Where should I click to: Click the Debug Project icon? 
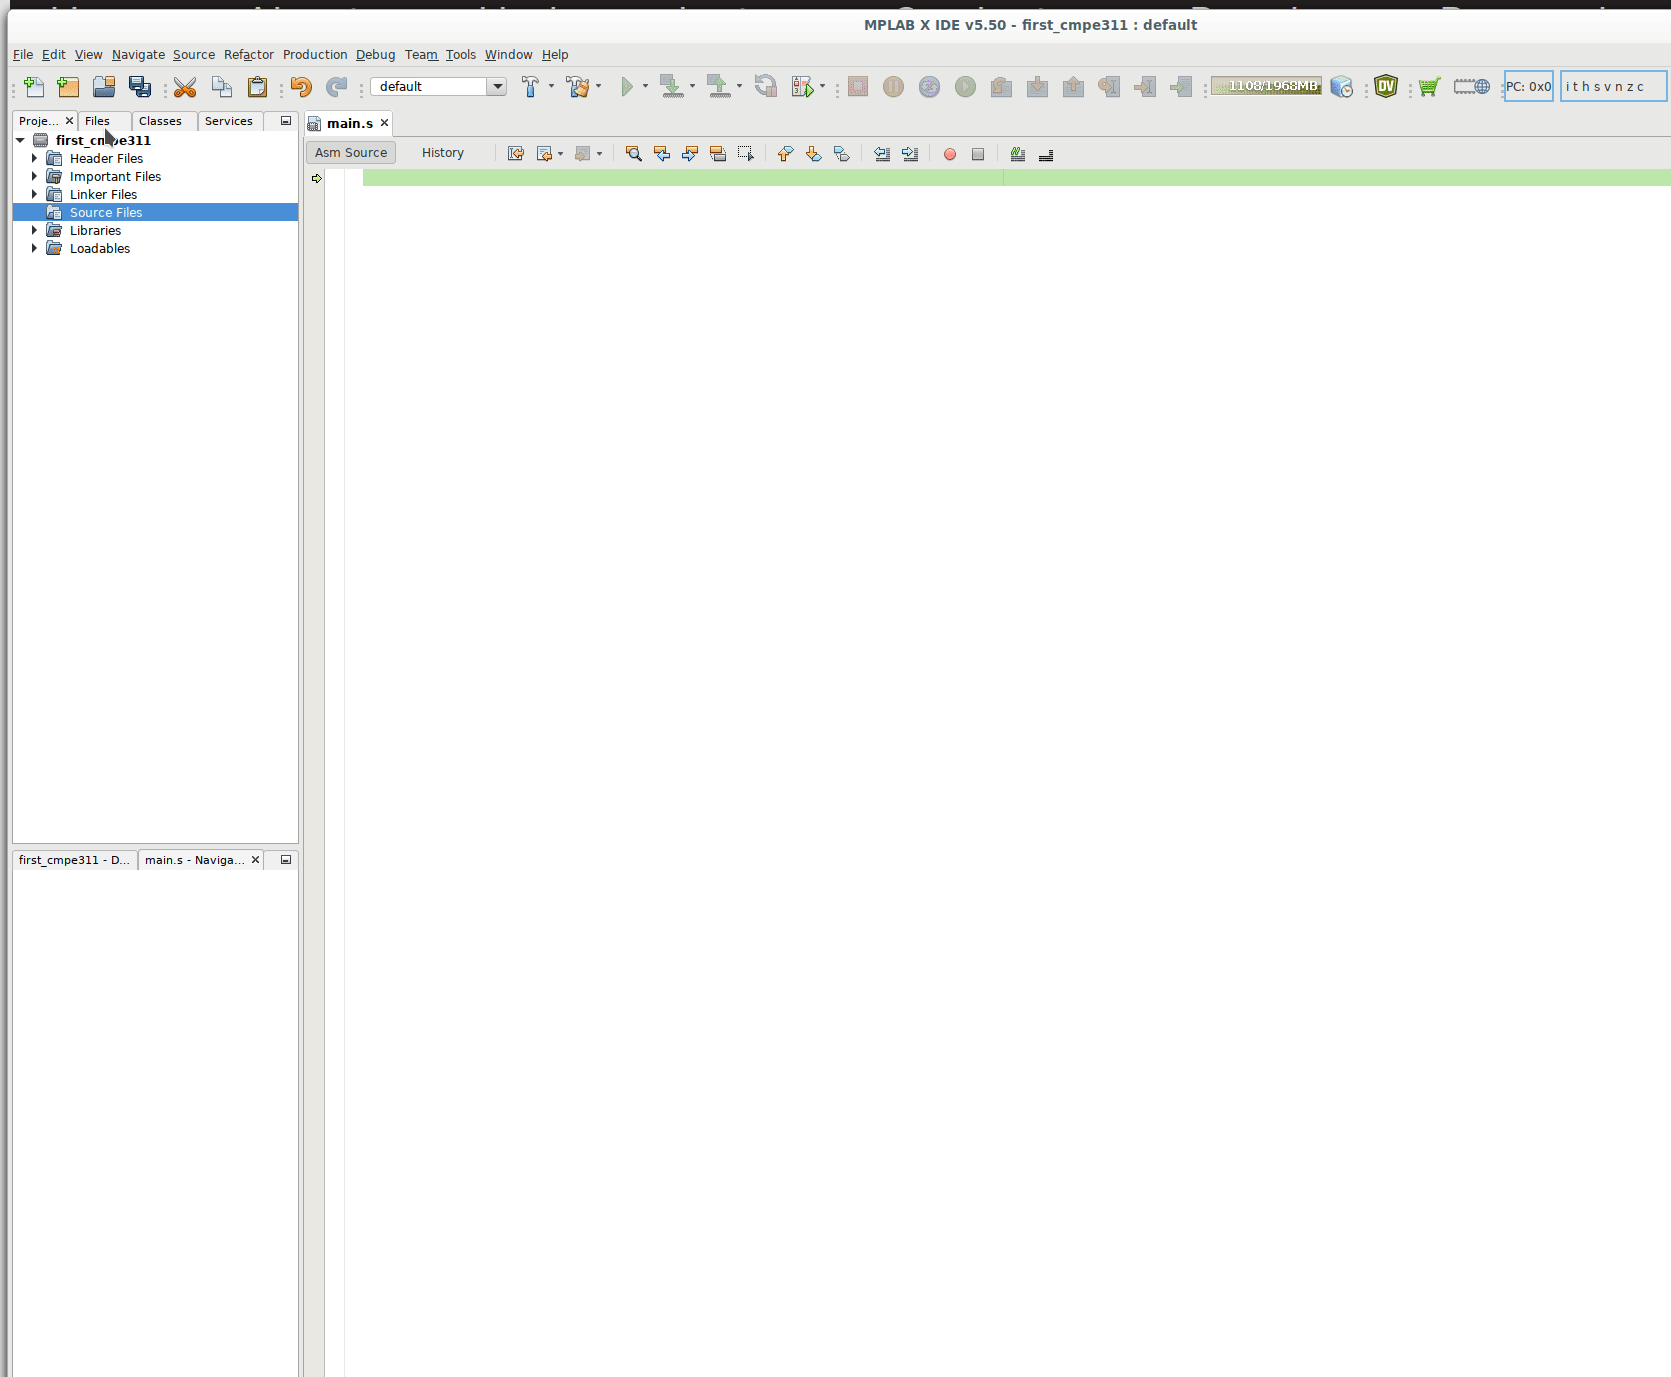(803, 87)
